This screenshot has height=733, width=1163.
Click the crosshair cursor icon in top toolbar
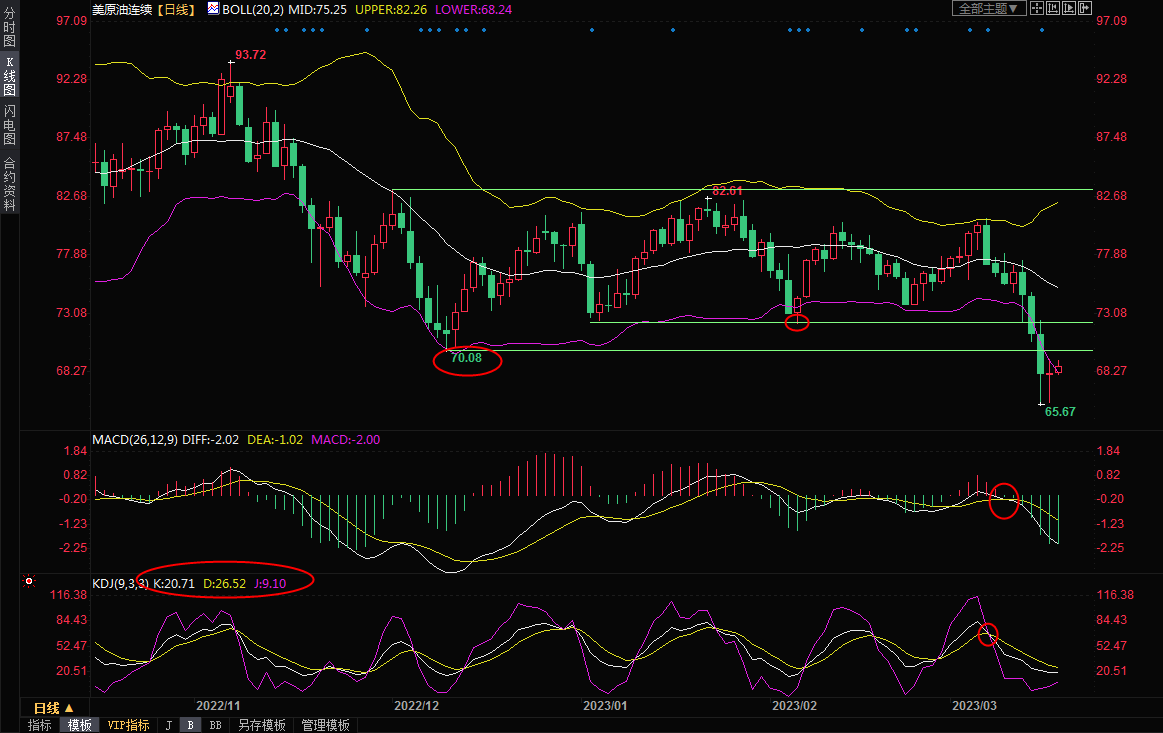pos(1036,8)
